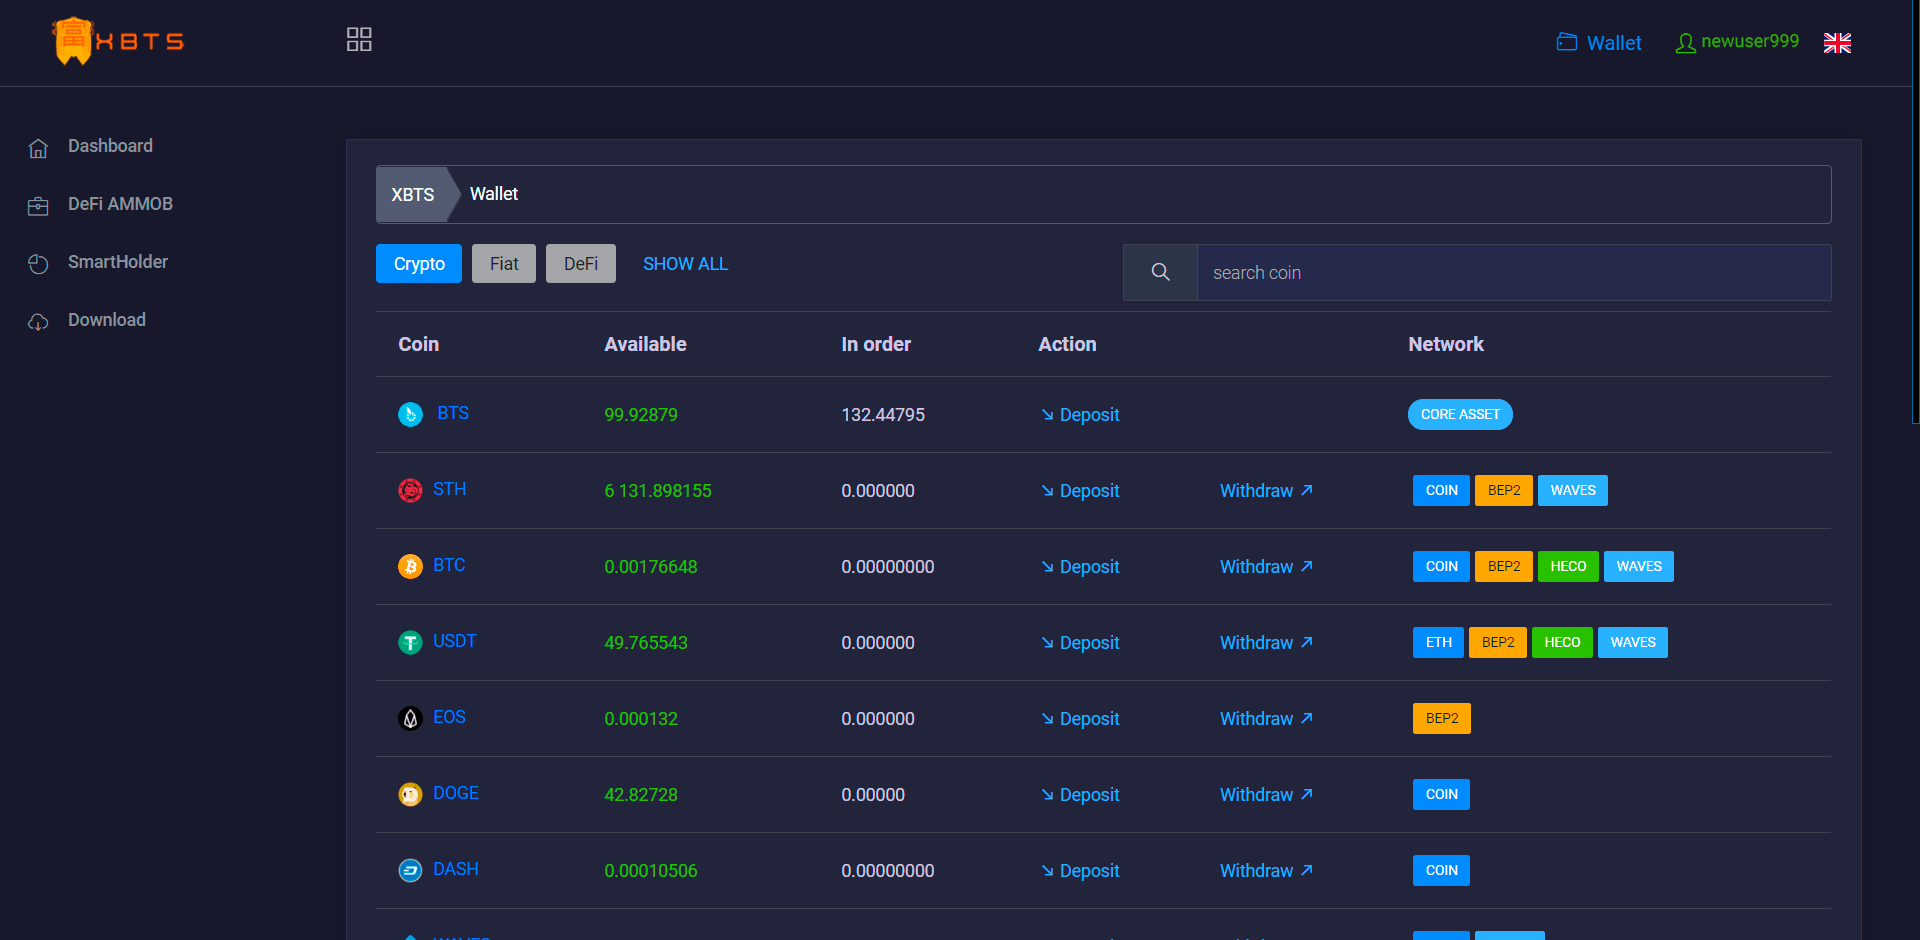This screenshot has height=940, width=1920.
Task: Click the Available column header
Action: 645,344
